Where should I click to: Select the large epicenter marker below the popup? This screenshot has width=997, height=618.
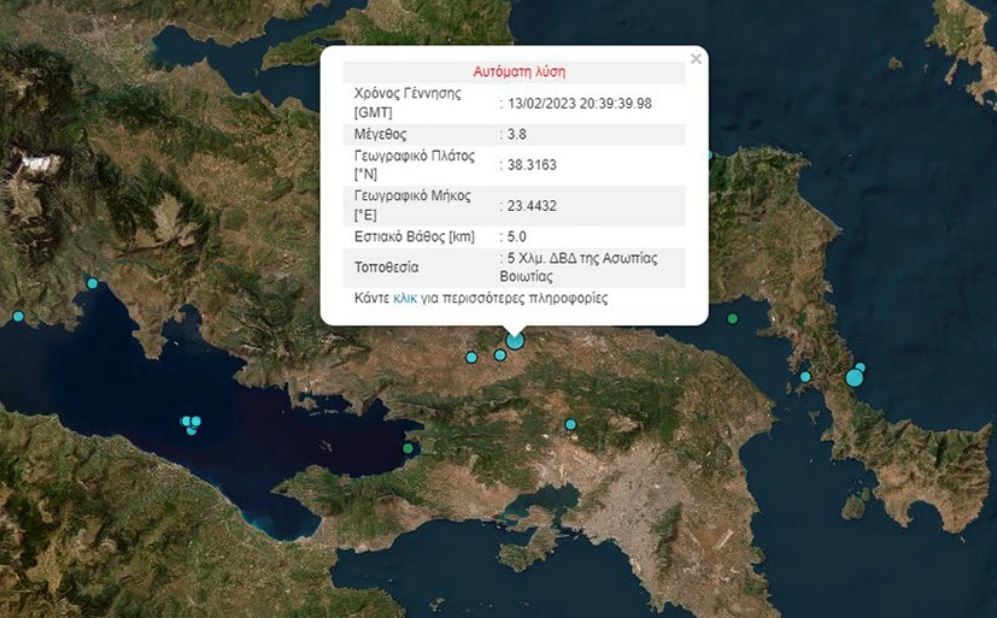(x=514, y=341)
